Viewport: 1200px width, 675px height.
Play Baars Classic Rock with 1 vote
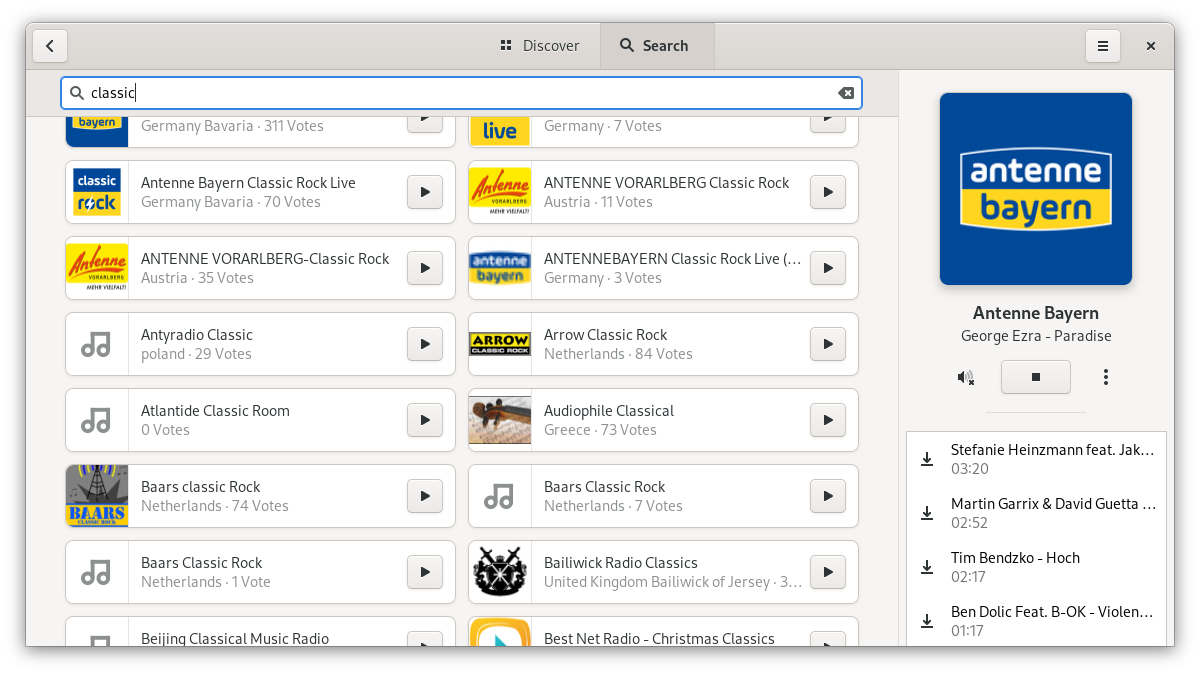425,572
